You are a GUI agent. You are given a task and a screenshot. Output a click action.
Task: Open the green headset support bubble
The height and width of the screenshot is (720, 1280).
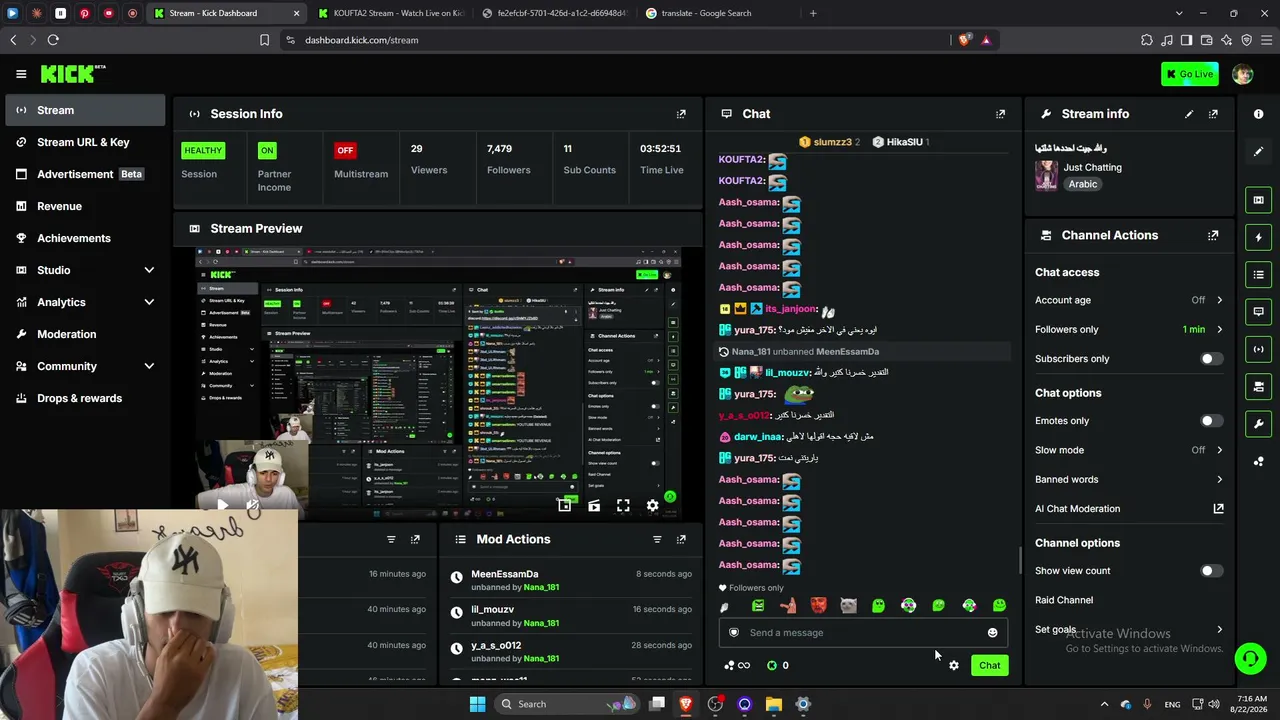click(1250, 658)
